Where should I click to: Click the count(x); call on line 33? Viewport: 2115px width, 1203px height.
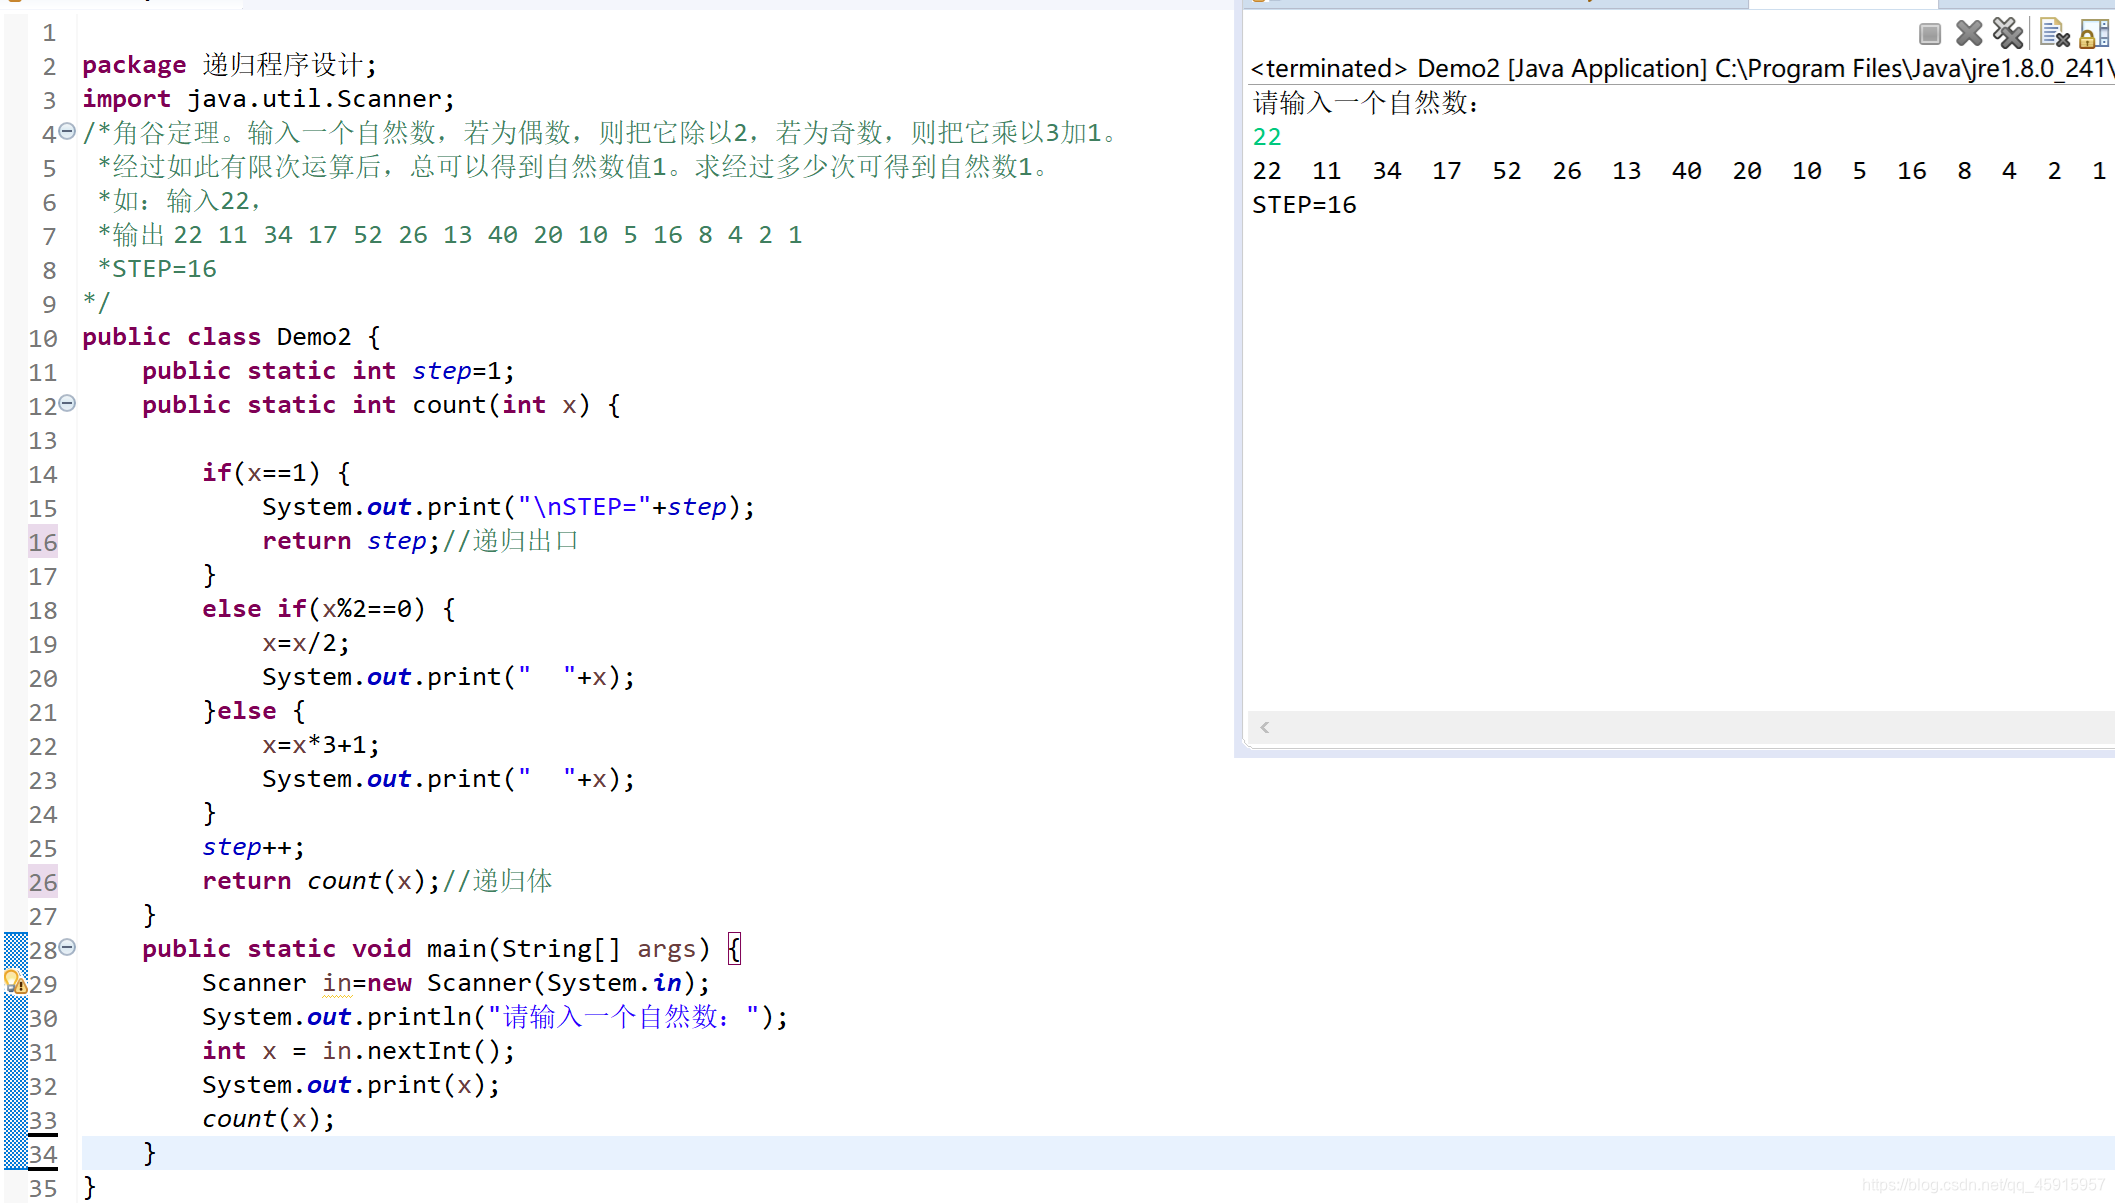coord(268,1119)
